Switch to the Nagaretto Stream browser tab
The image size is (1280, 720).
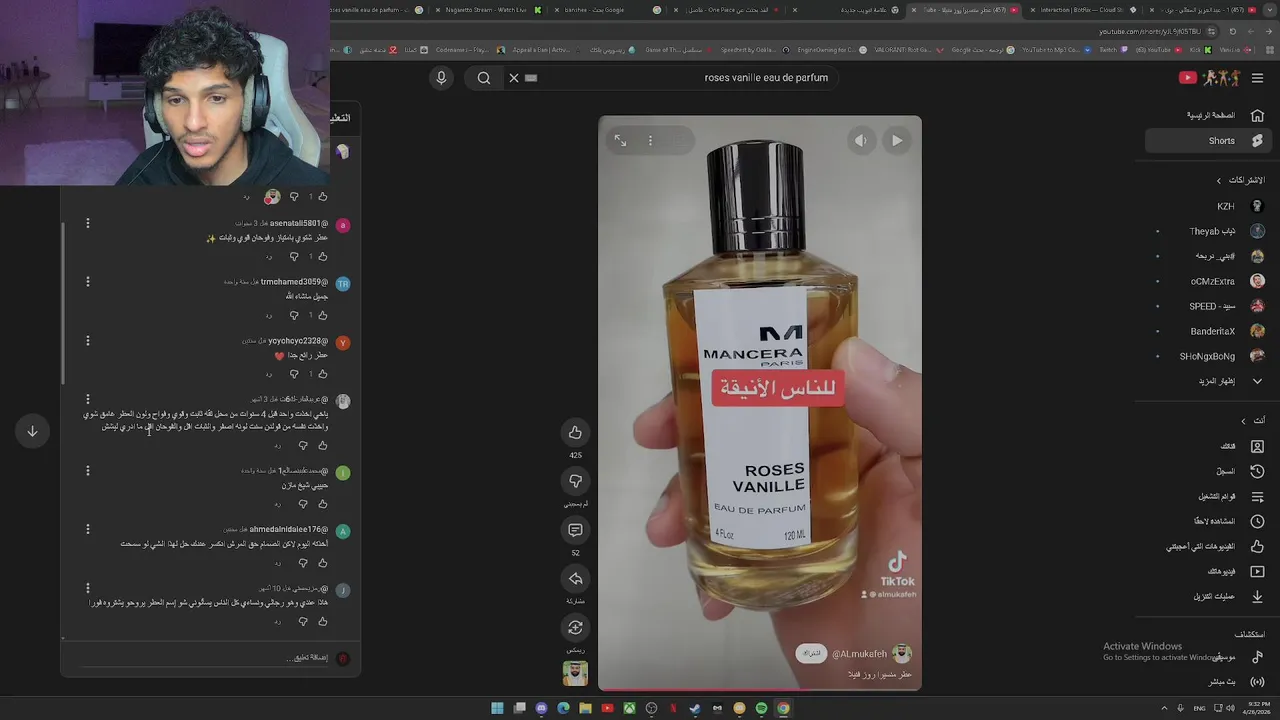(x=487, y=9)
